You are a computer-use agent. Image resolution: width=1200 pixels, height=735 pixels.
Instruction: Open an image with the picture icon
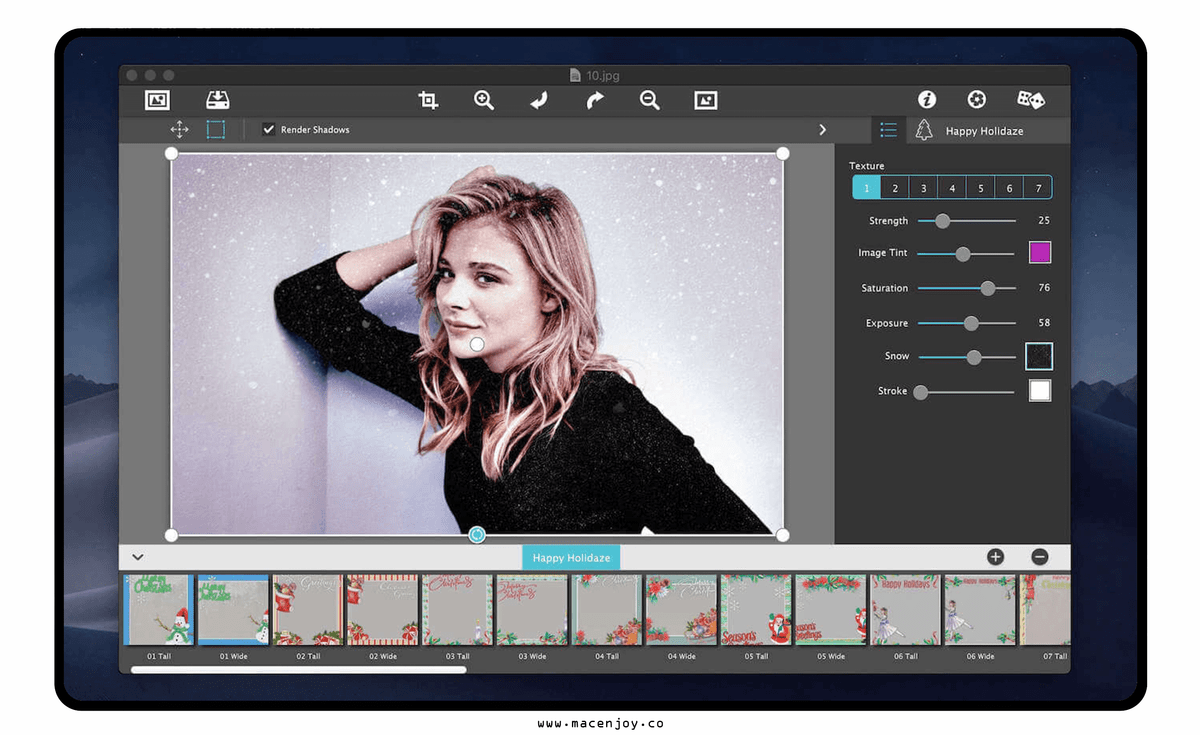pos(157,100)
